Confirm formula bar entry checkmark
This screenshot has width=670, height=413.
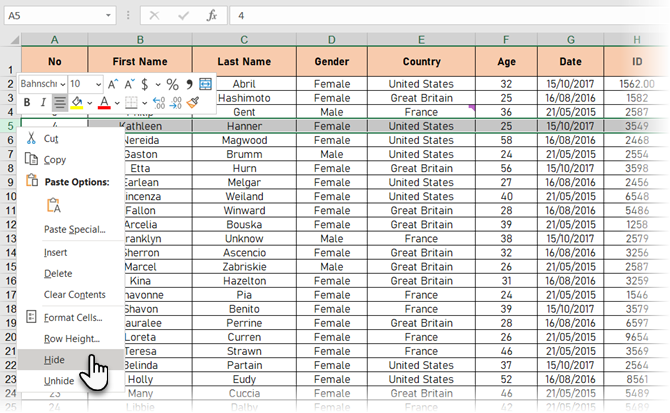tap(184, 16)
